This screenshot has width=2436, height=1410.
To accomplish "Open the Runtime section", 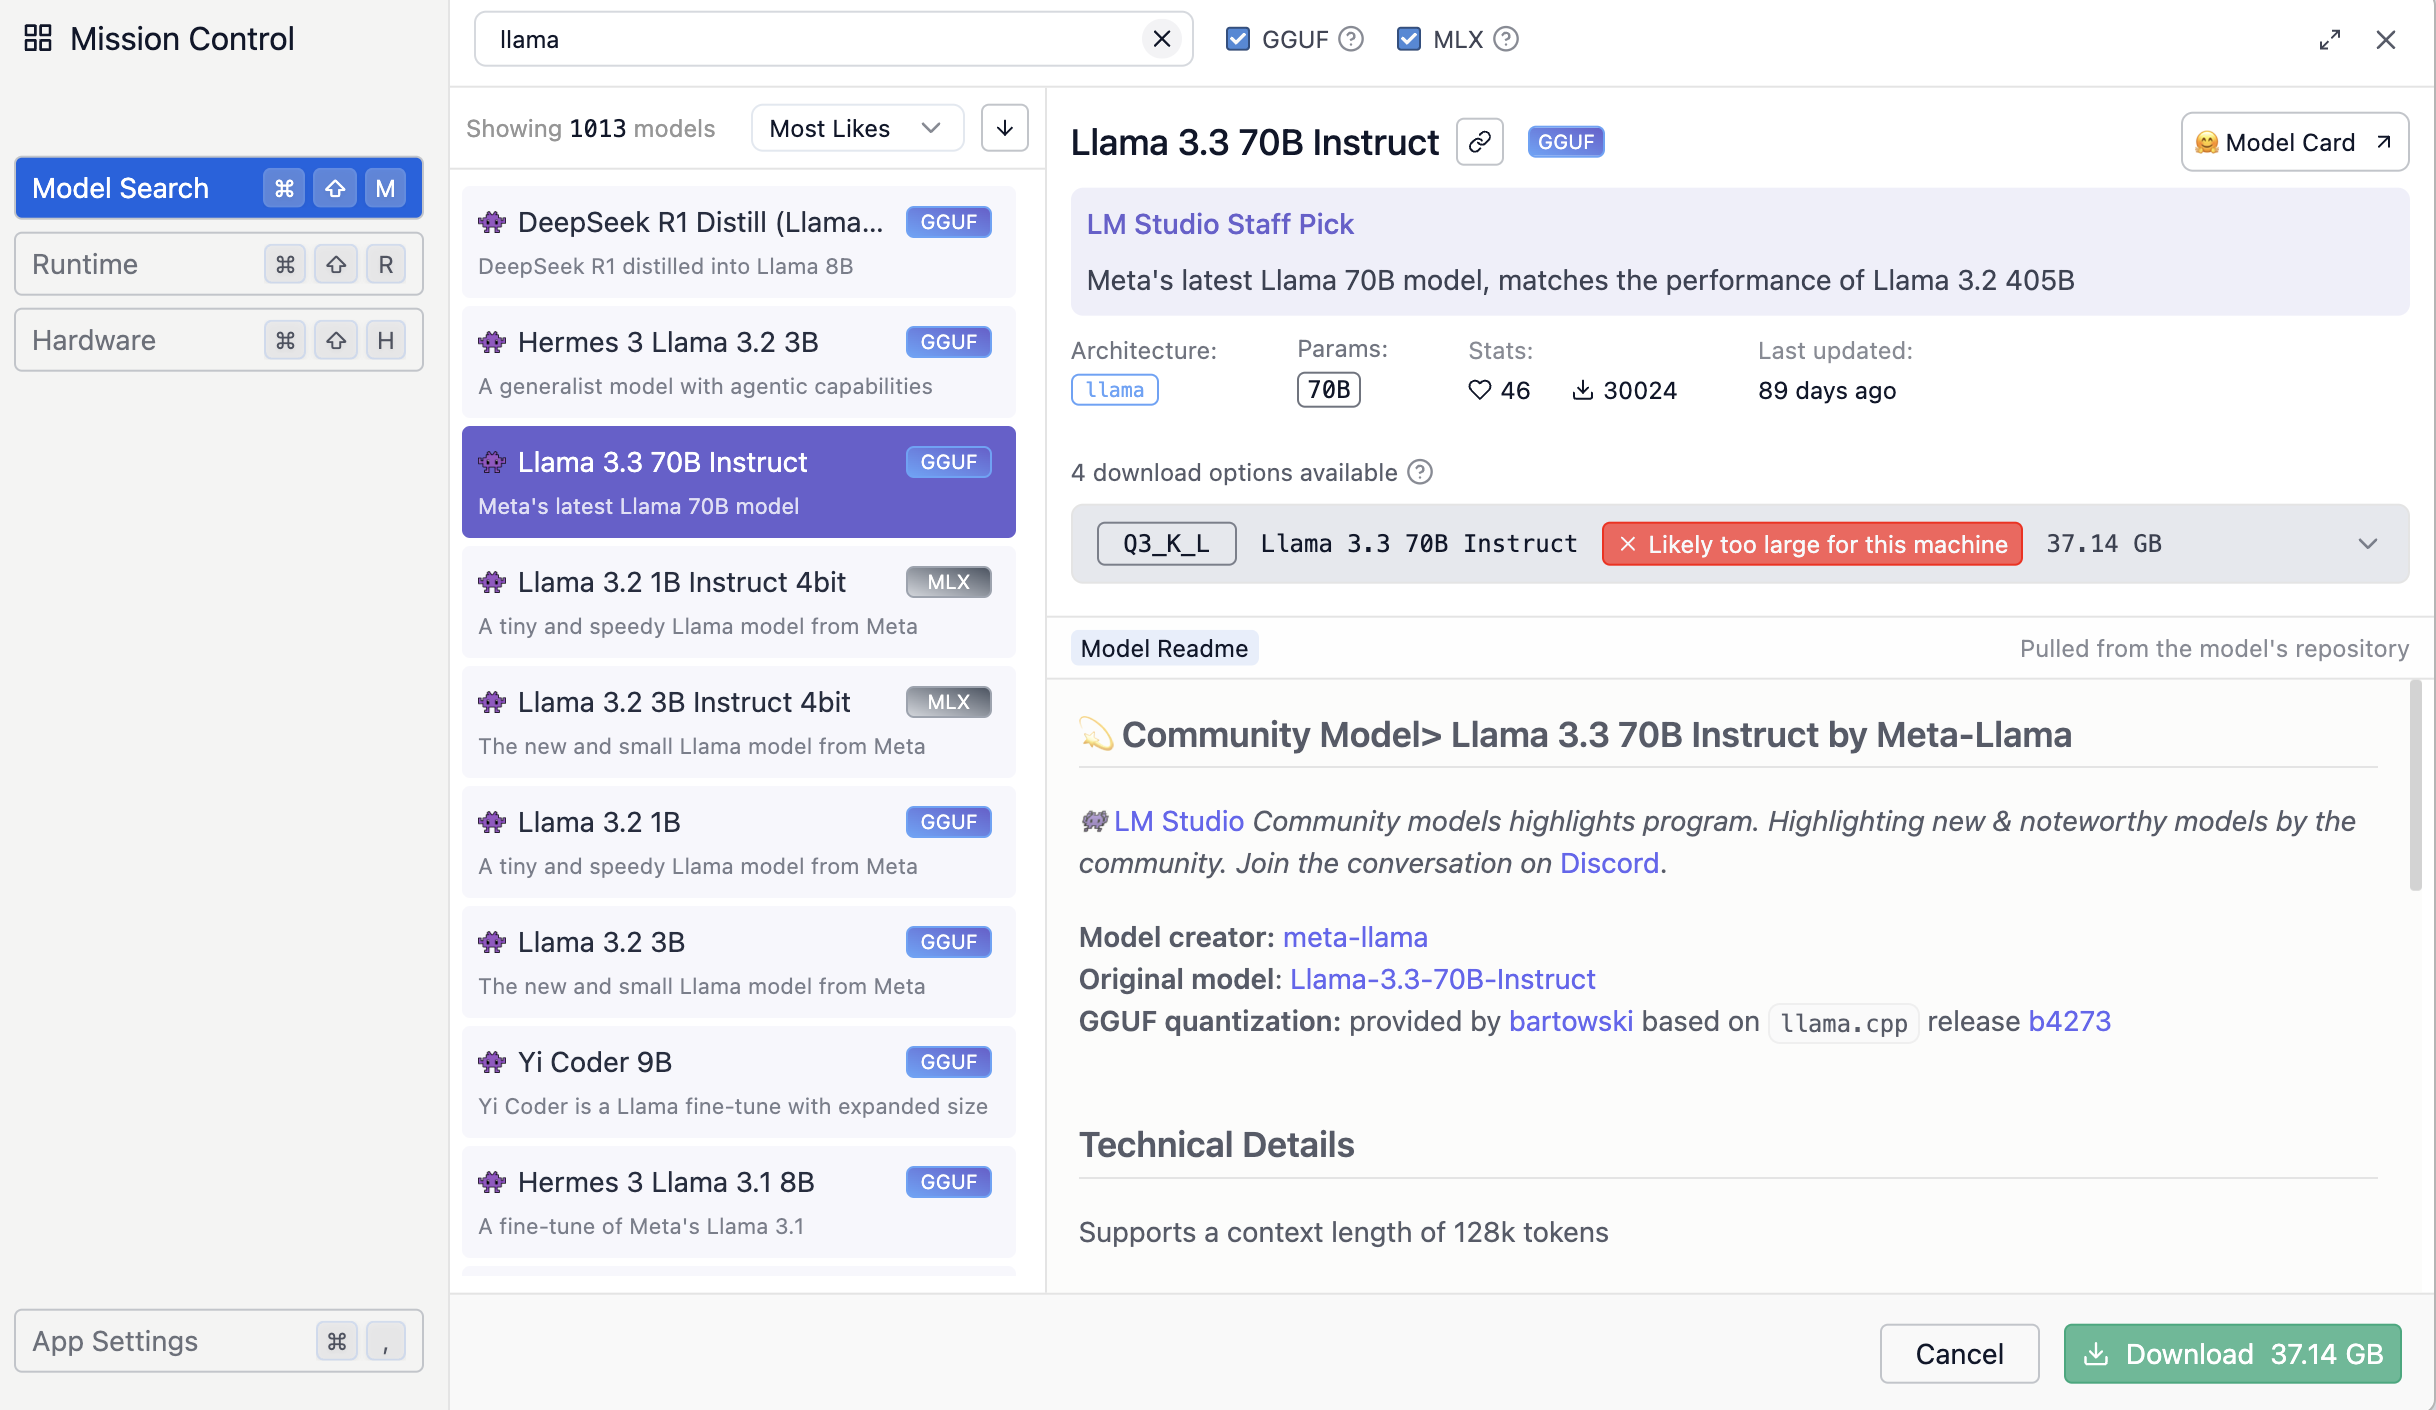I will point(219,264).
